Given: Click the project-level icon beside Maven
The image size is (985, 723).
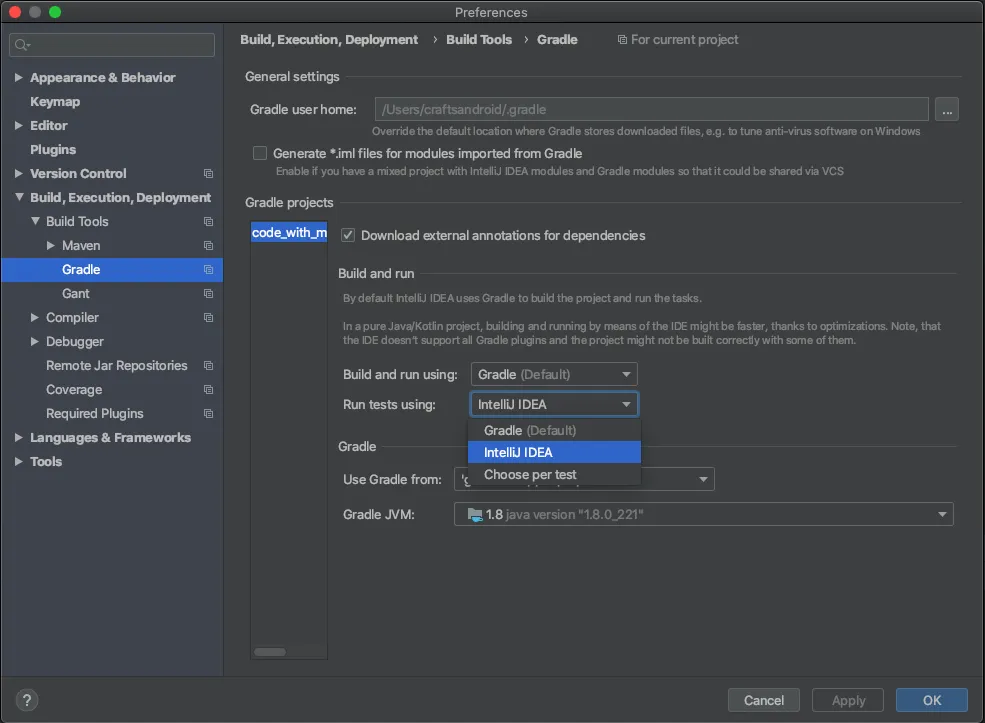Looking at the screenshot, I should (x=208, y=246).
